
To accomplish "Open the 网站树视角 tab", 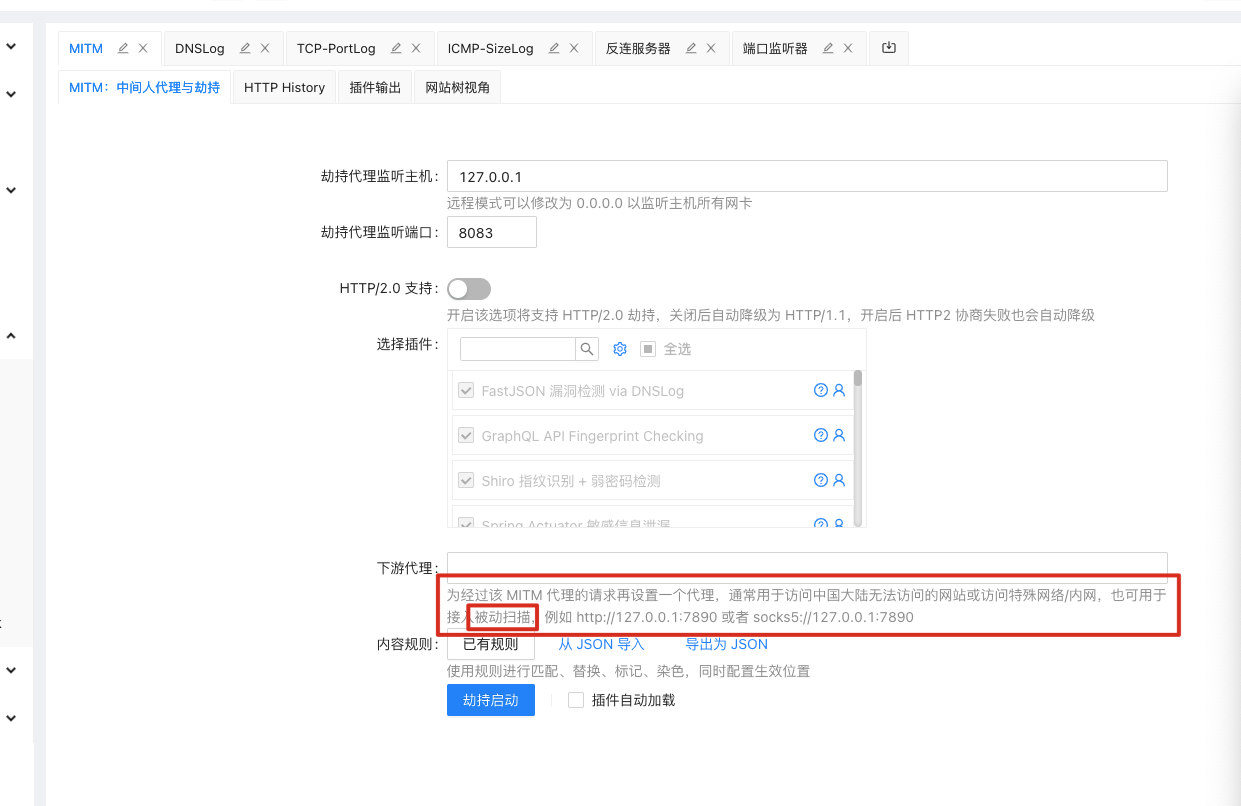I will [457, 88].
